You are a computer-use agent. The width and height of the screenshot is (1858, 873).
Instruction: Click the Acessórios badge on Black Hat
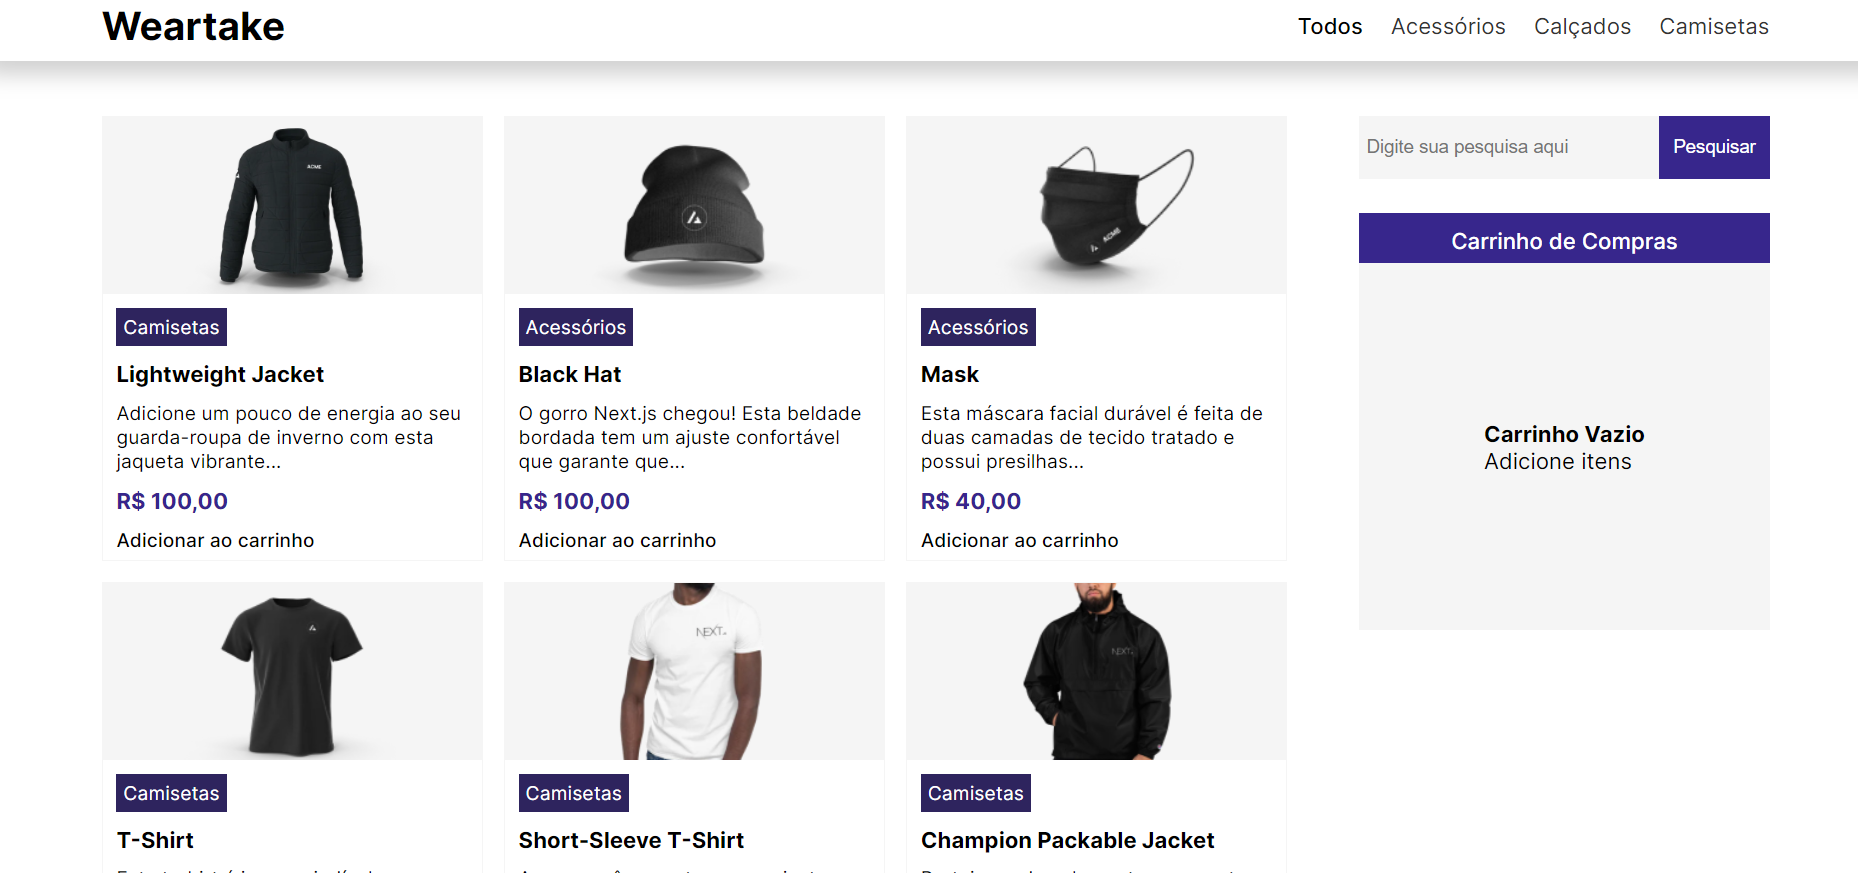coord(575,326)
